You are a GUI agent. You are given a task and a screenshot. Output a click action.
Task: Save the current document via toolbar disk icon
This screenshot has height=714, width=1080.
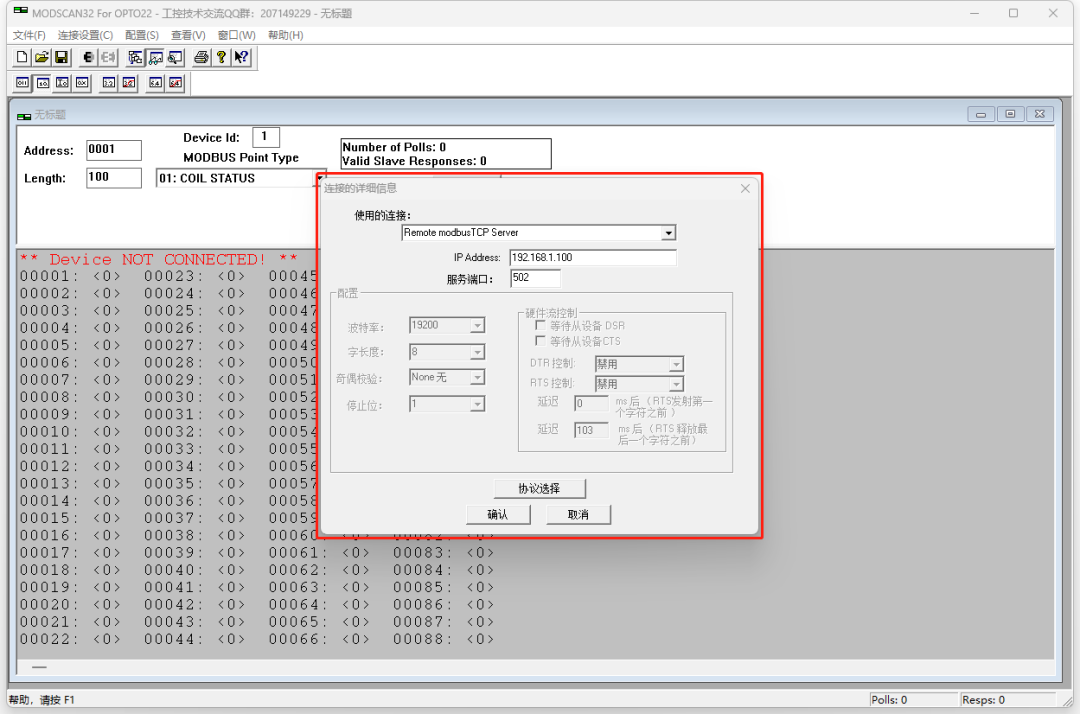pos(61,57)
